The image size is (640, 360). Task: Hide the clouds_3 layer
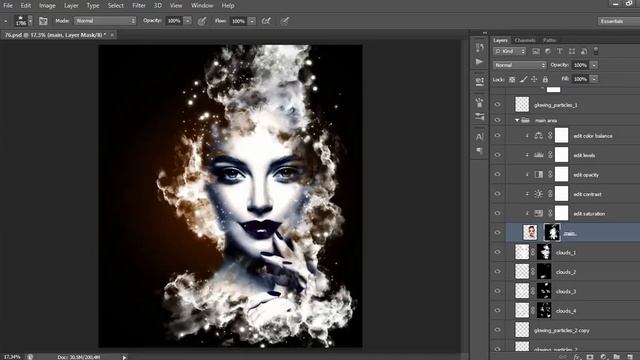498,291
